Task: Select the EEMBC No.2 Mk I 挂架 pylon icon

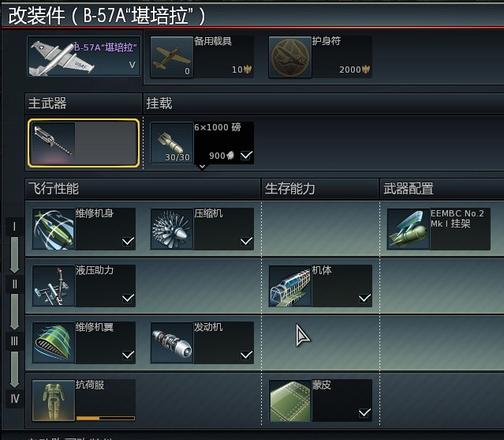Action: [x=408, y=229]
